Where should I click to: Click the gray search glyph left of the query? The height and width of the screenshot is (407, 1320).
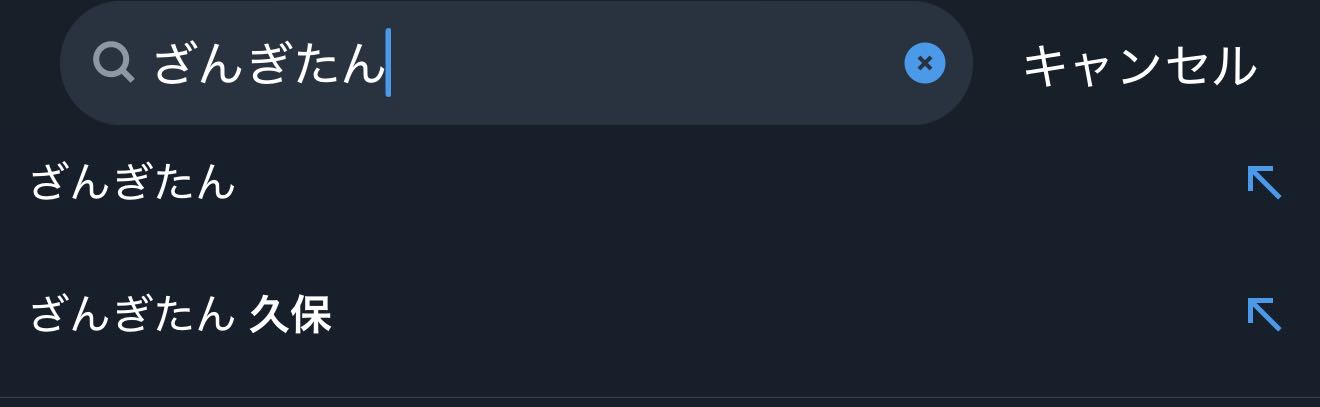click(x=114, y=63)
